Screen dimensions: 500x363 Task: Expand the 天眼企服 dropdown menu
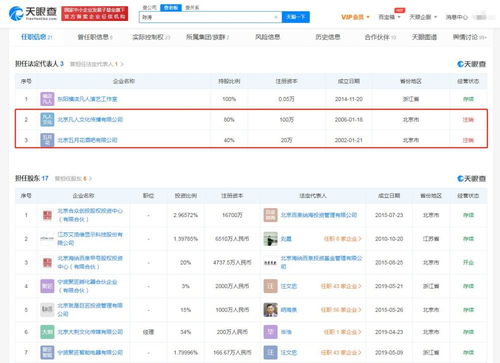pos(423,17)
